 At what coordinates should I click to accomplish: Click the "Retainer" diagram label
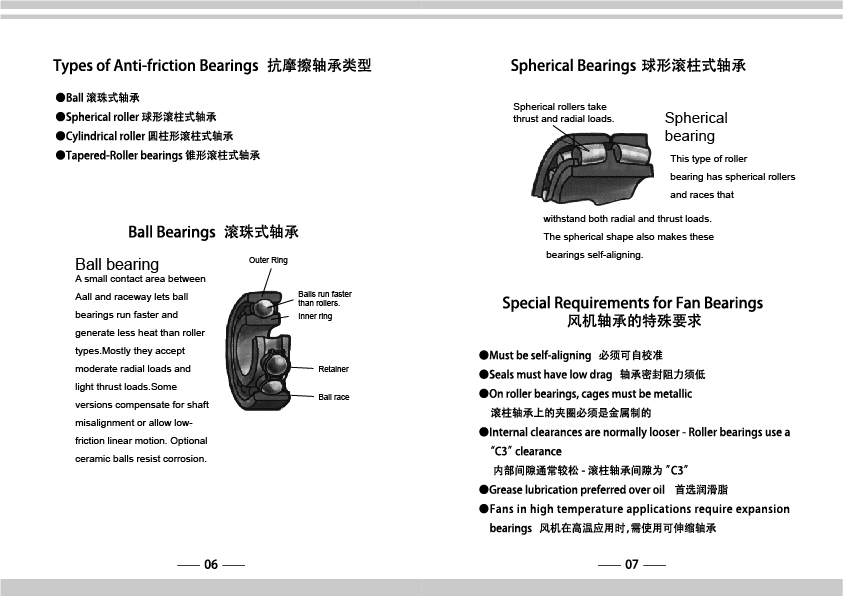coord(333,369)
